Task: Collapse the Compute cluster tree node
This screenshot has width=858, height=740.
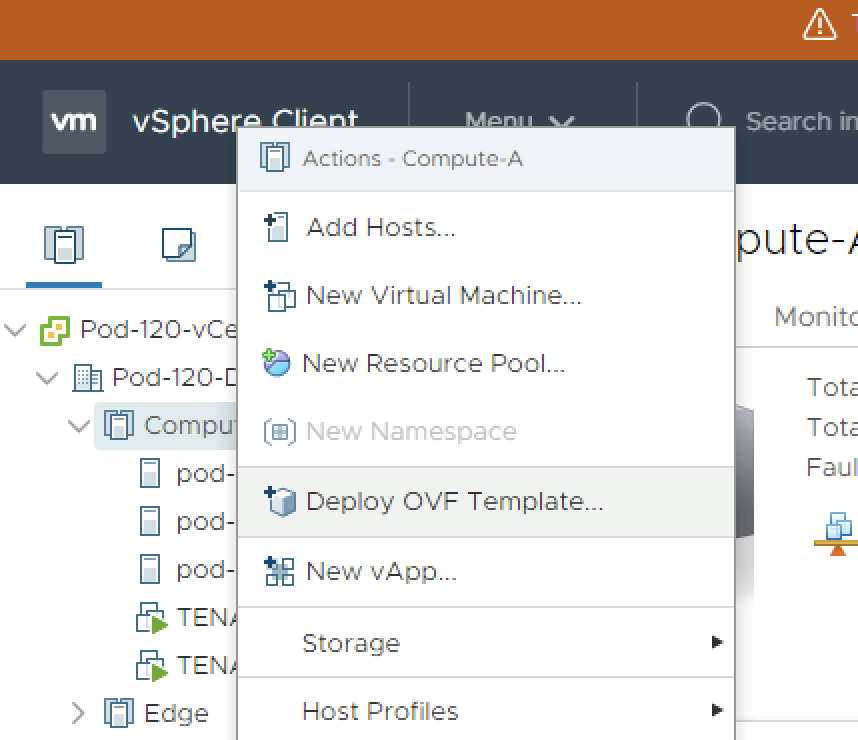Action: 79,426
